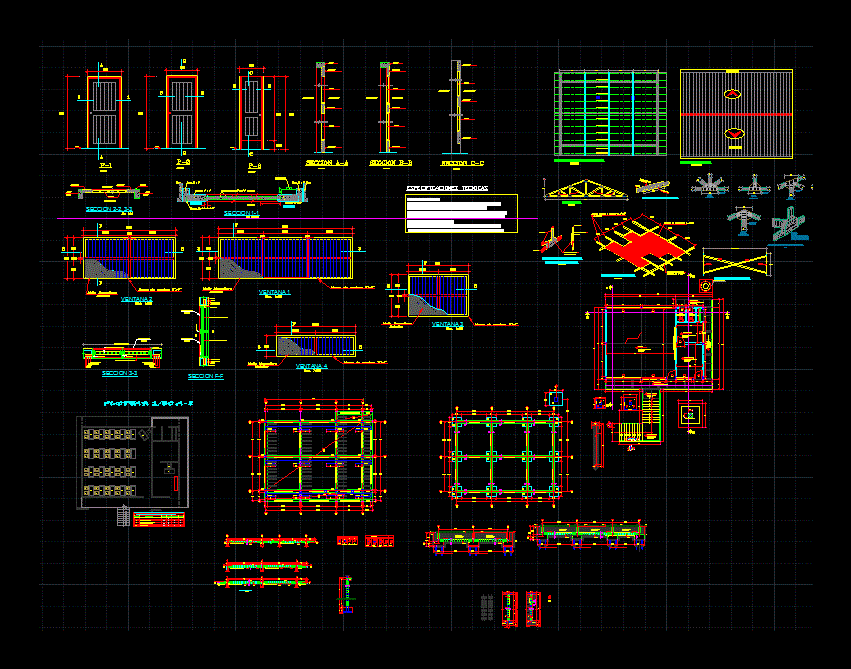The image size is (851, 669).
Task: Select the SECCION F-F label
Action: coord(204,376)
